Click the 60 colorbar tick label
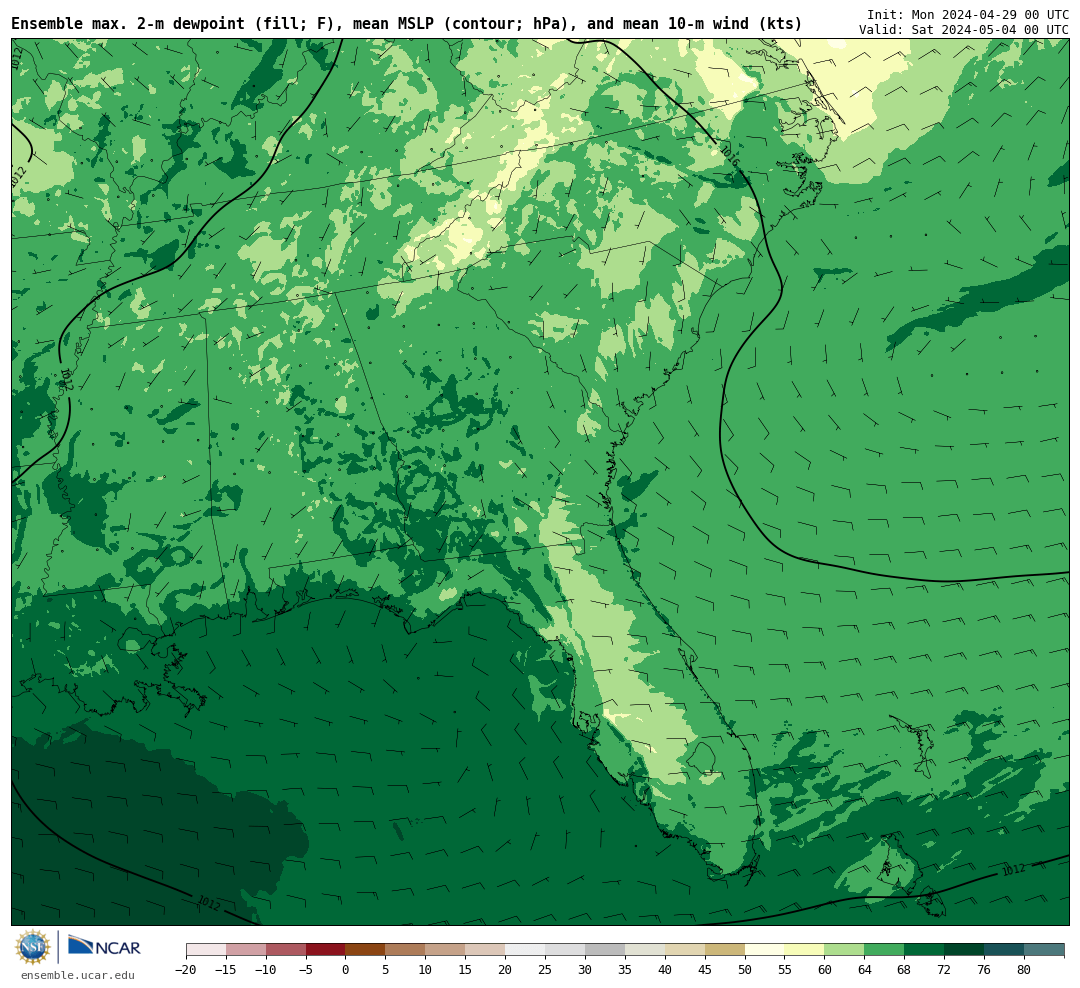Screen dimensions: 1080x988 point(825,970)
